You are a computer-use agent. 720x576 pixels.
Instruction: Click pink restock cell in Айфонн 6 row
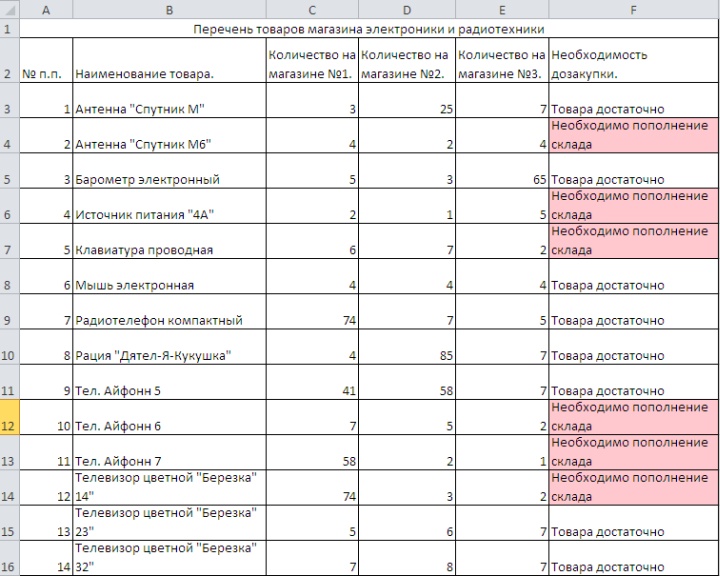point(634,417)
